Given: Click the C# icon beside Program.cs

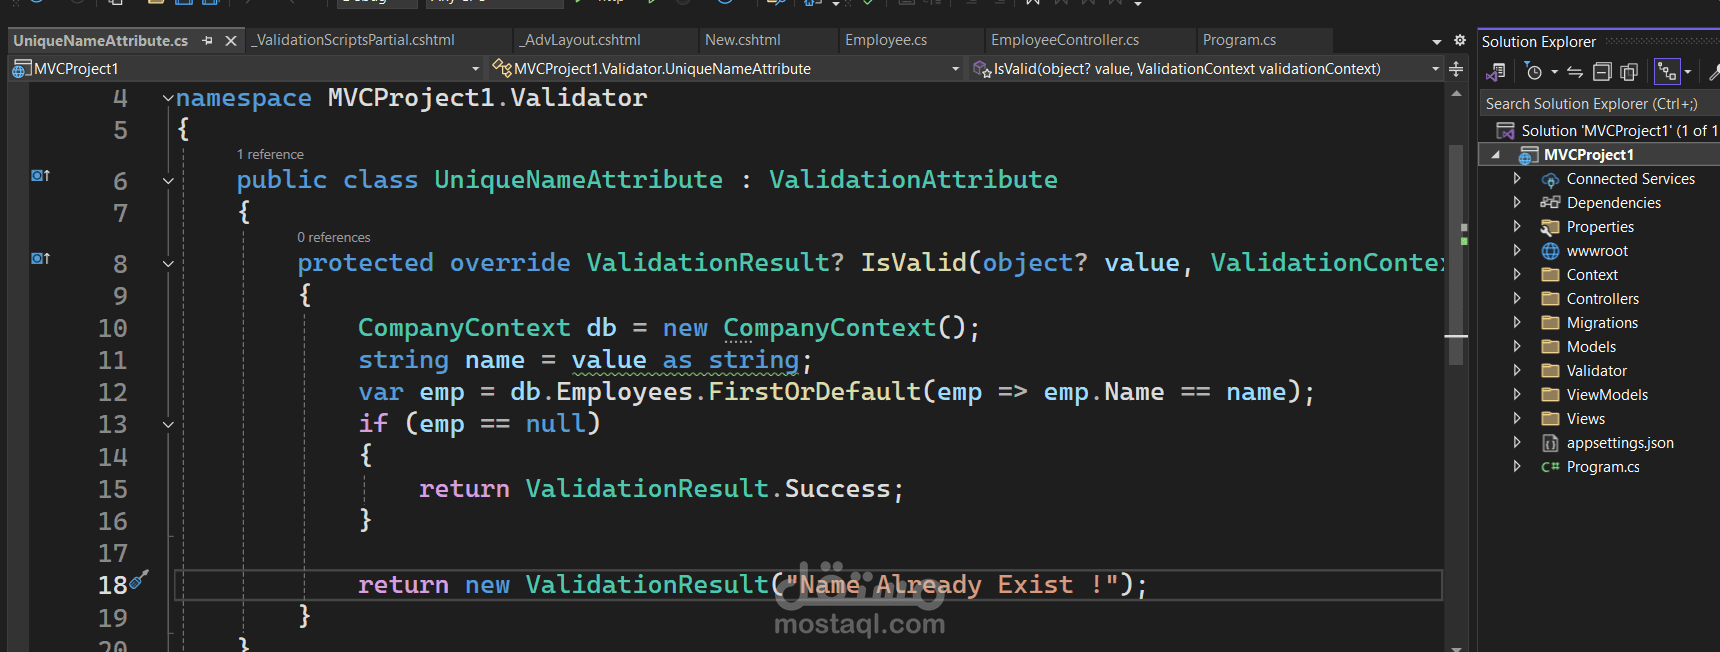Looking at the screenshot, I should [x=1550, y=467].
